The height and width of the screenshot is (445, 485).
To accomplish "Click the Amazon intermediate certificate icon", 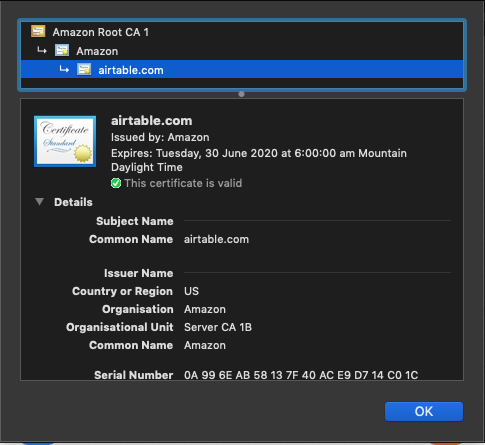I will (62, 51).
